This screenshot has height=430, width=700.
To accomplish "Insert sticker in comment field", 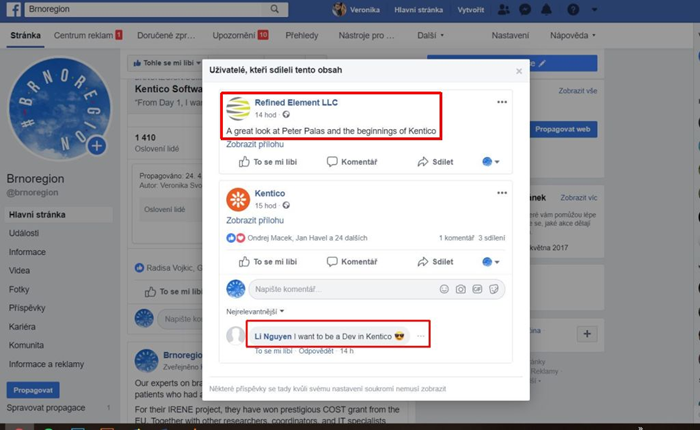I will pyautogui.click(x=493, y=289).
